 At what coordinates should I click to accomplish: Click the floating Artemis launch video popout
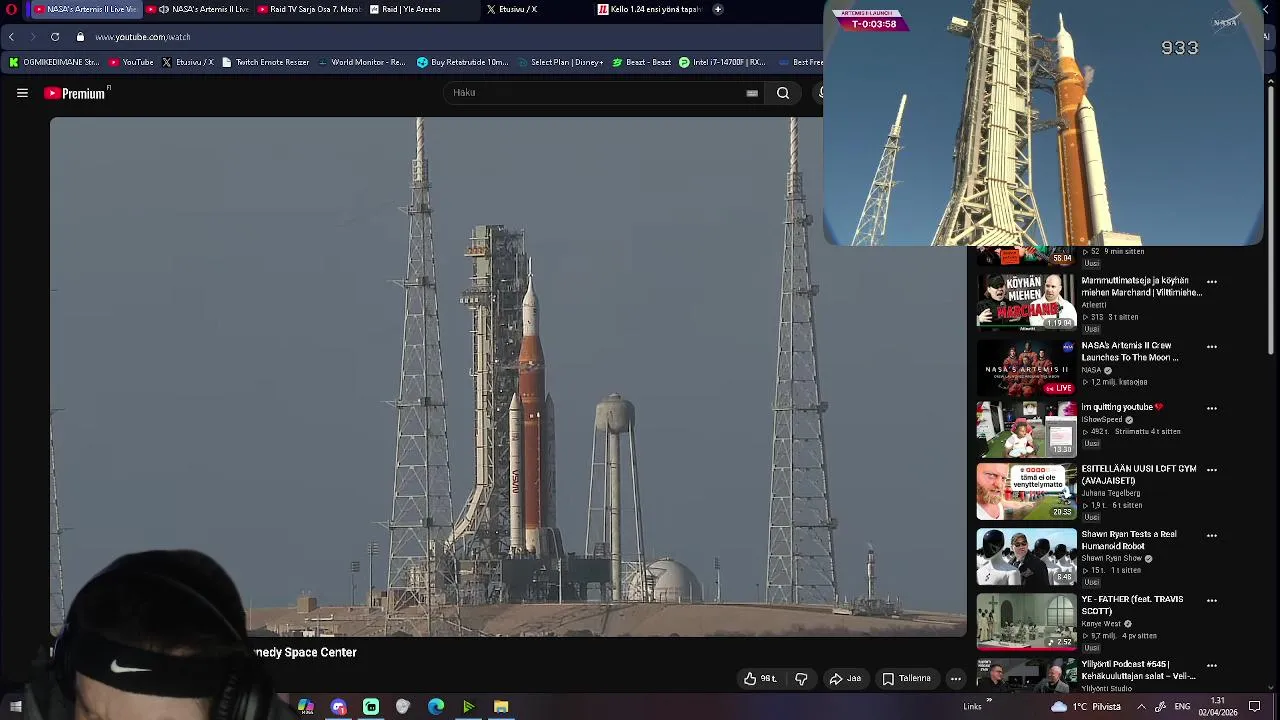tap(1043, 123)
